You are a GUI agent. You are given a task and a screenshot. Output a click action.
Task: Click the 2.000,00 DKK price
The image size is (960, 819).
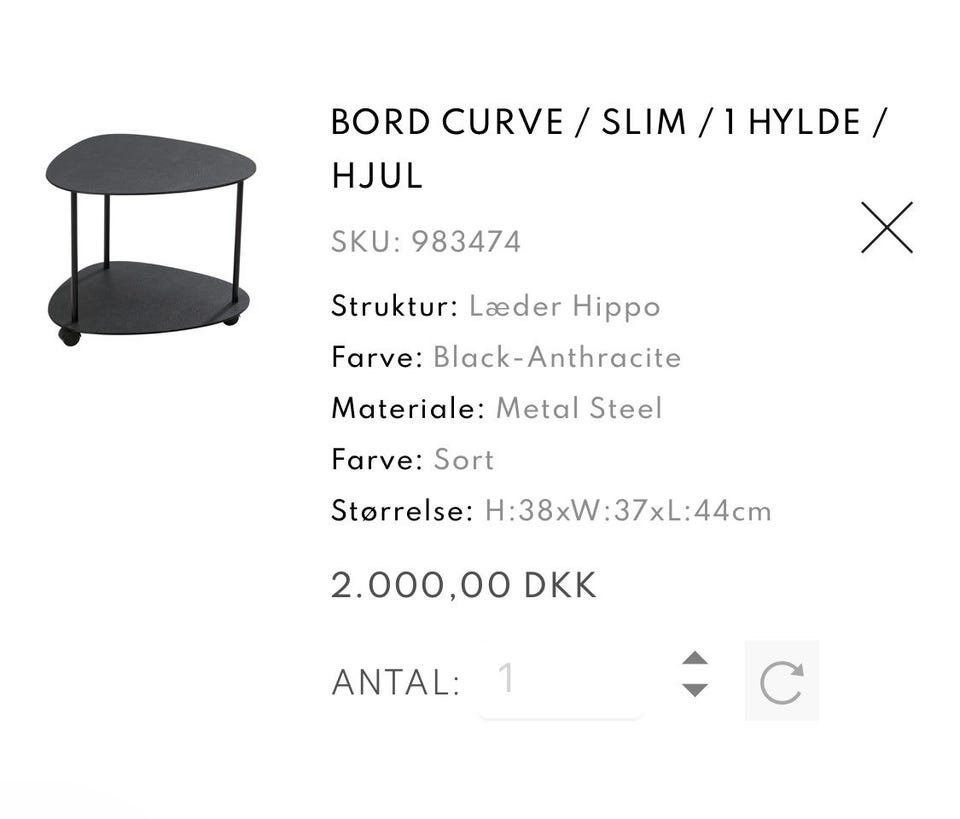click(463, 586)
